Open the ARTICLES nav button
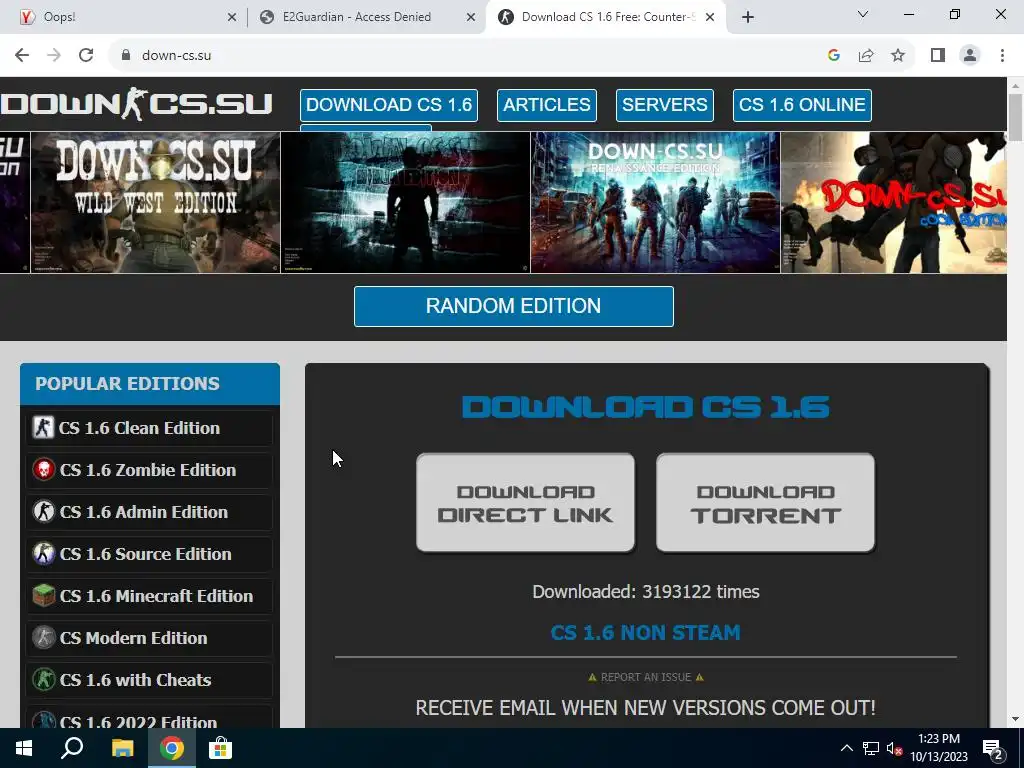 [547, 105]
